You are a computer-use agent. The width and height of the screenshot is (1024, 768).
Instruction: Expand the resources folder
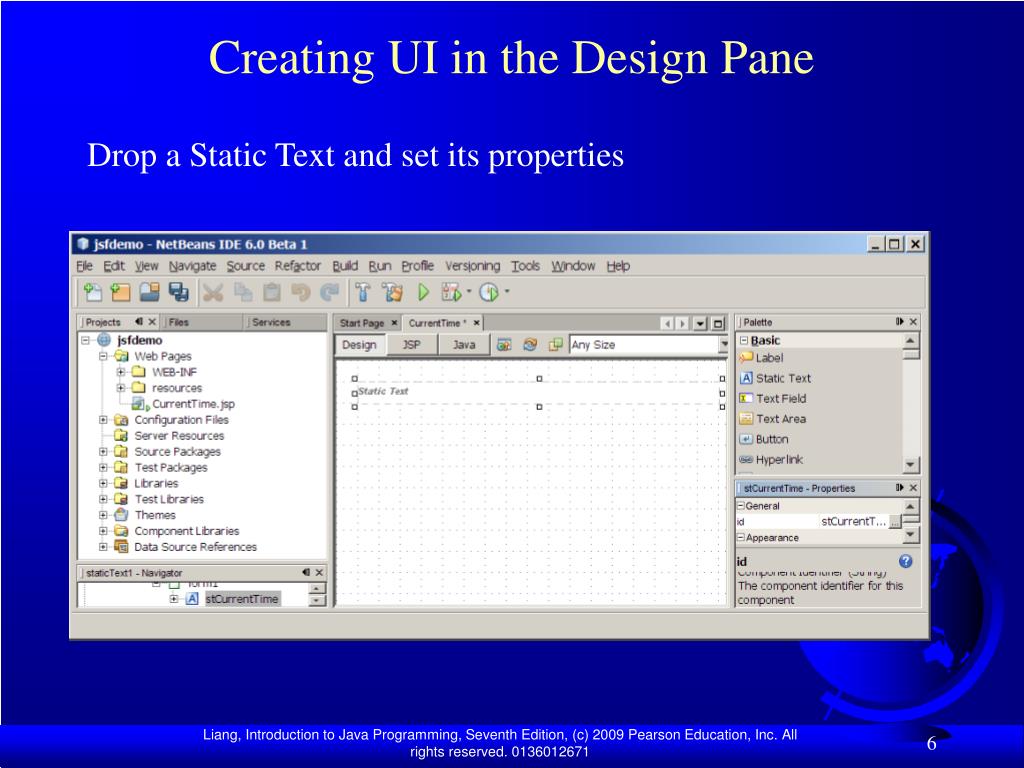[121, 388]
